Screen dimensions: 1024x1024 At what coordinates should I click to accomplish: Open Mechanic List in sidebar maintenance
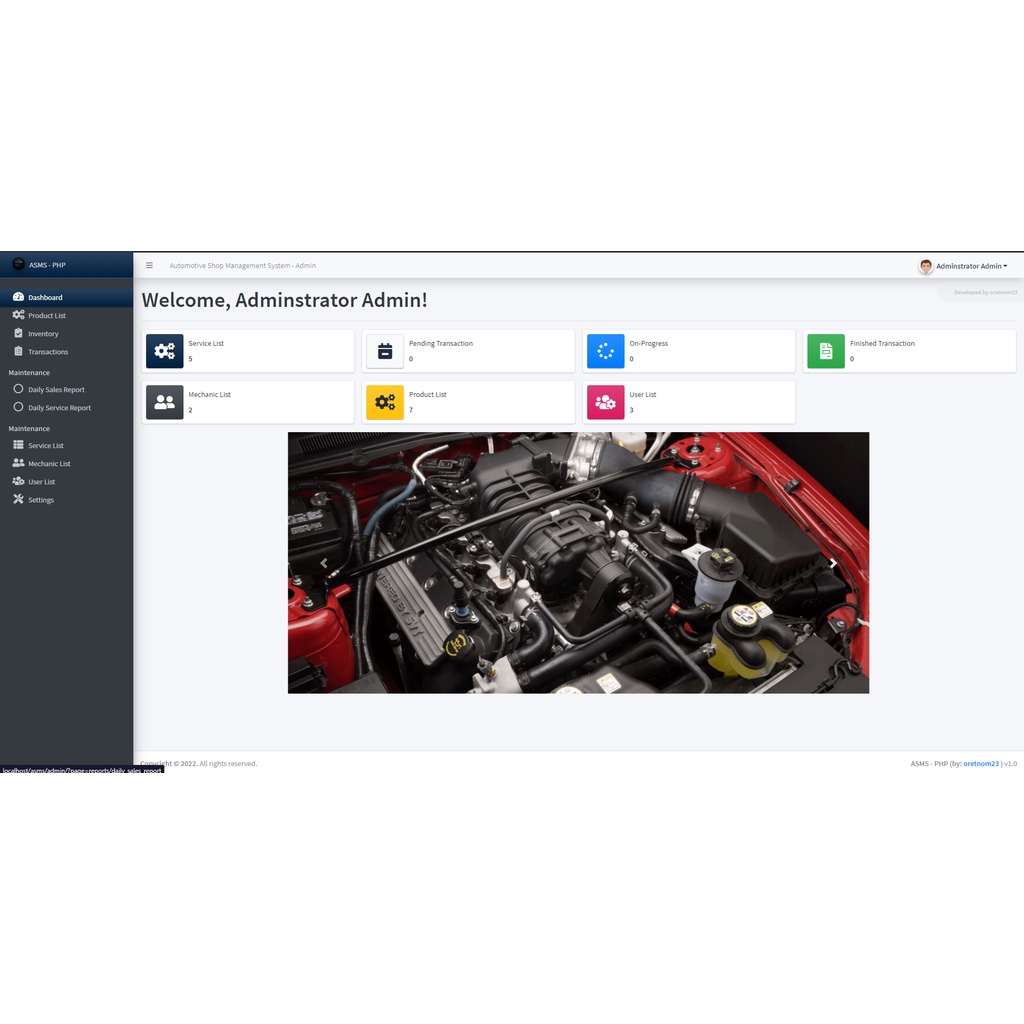(x=49, y=464)
